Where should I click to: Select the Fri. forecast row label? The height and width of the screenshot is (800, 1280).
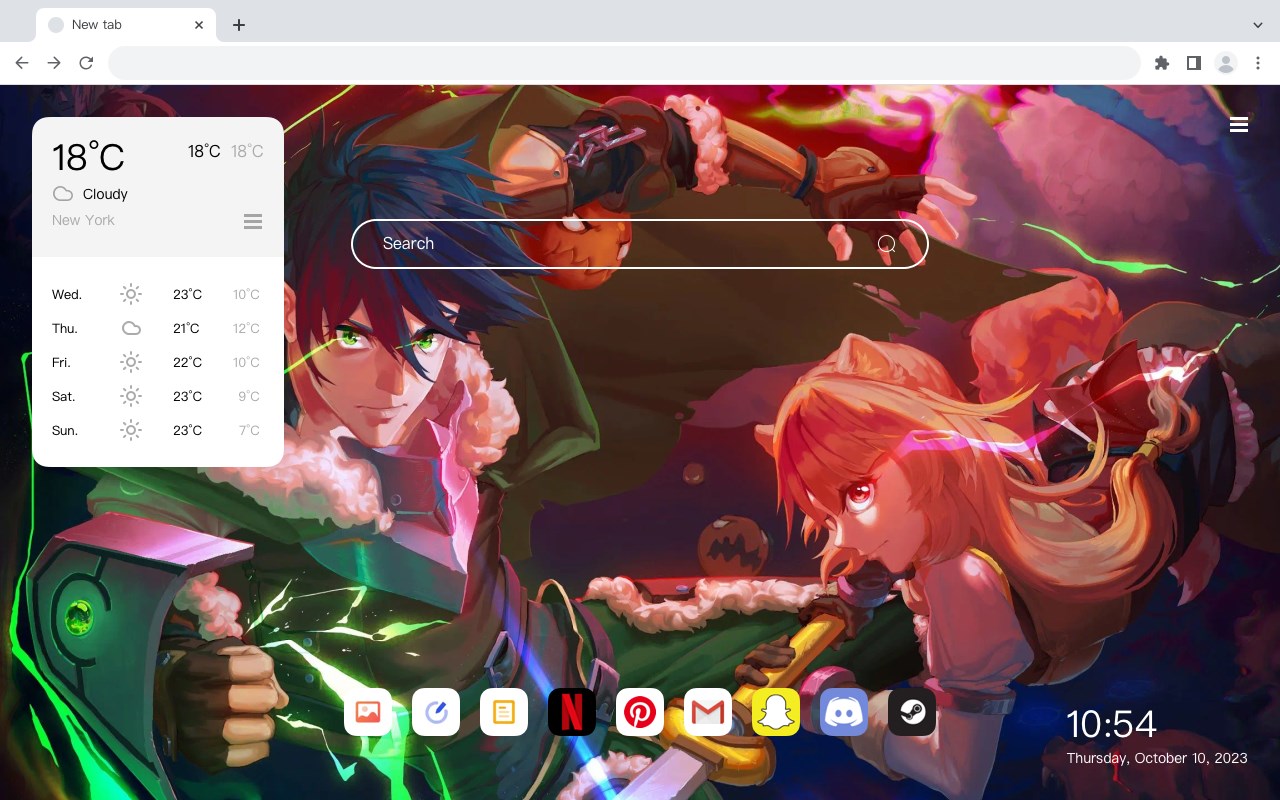pos(62,362)
